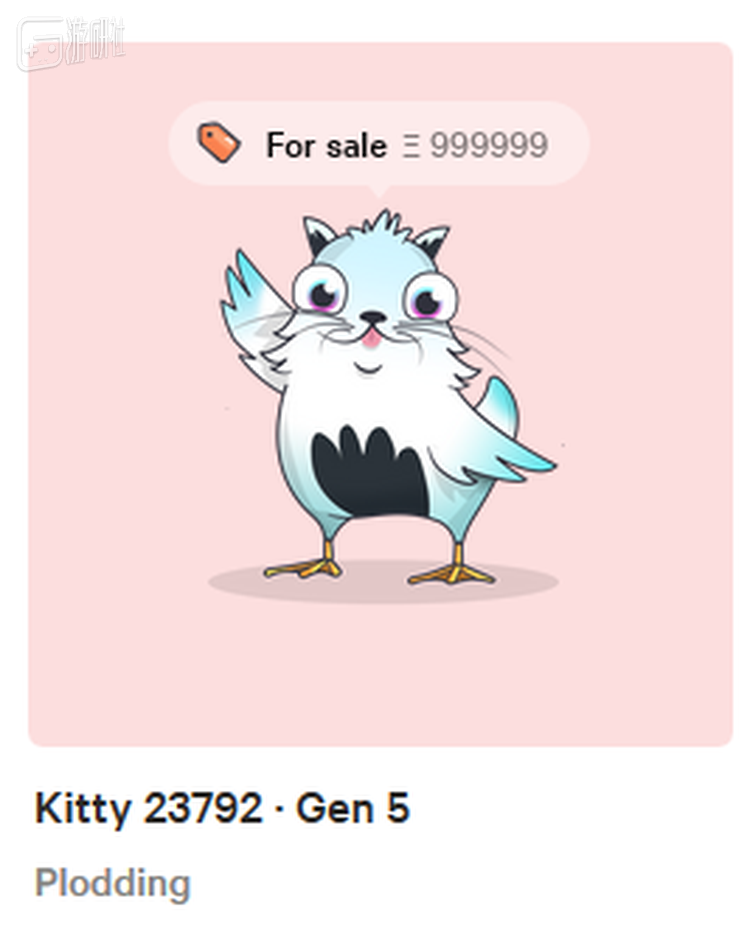Click the game controller watermark logo

(41, 44)
